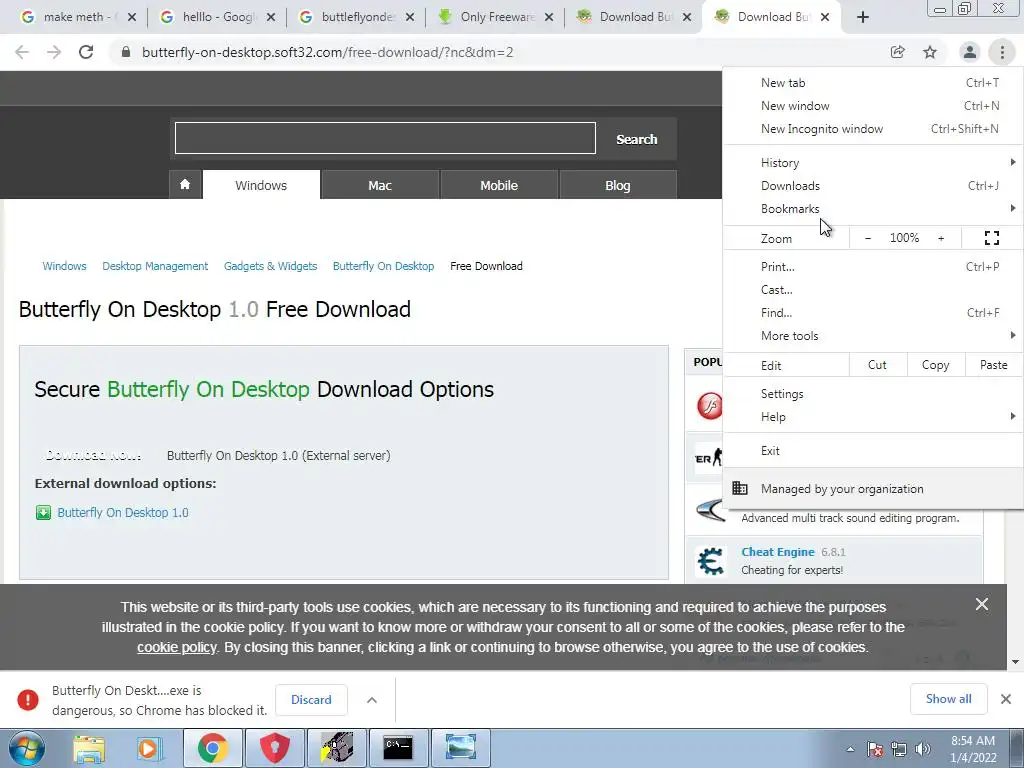
Task: Show hidden tray icons arrow
Action: tap(850, 749)
